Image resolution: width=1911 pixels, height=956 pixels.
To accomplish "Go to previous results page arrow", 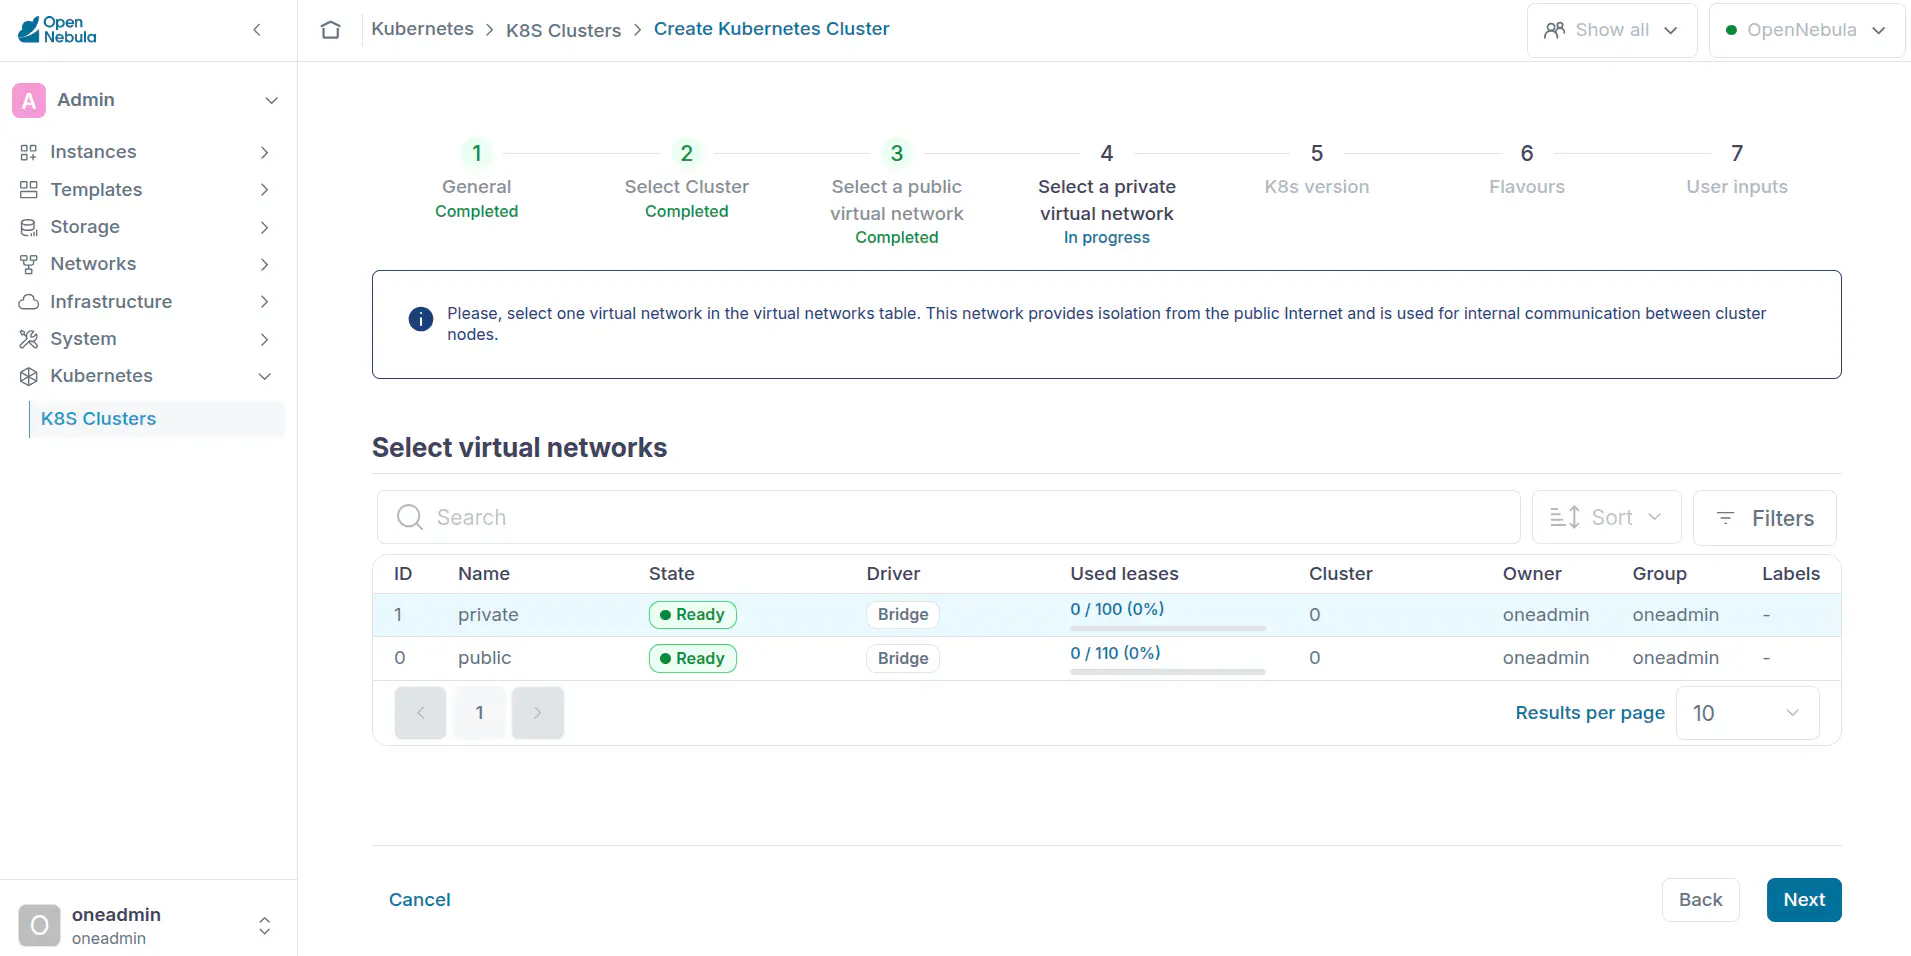I will click(x=420, y=713).
